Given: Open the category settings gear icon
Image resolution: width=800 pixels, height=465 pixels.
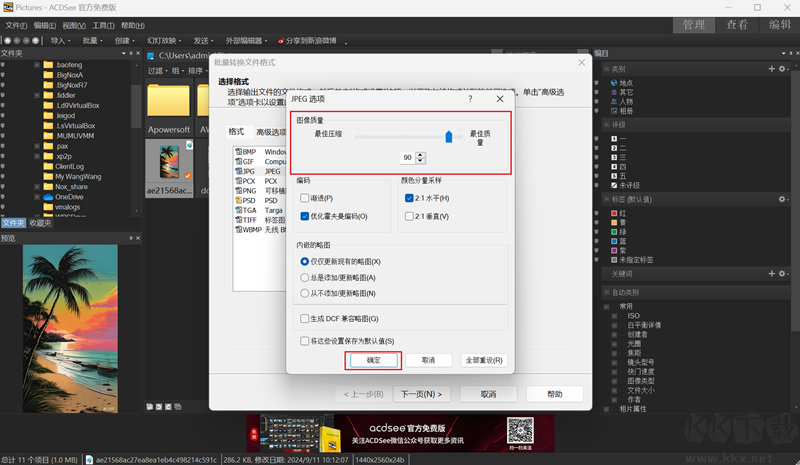Looking at the screenshot, I should click(782, 69).
